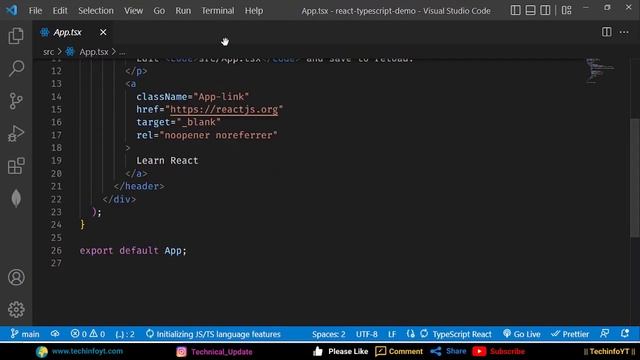Open the Go menu
This screenshot has width=640, height=360.
(x=159, y=11)
